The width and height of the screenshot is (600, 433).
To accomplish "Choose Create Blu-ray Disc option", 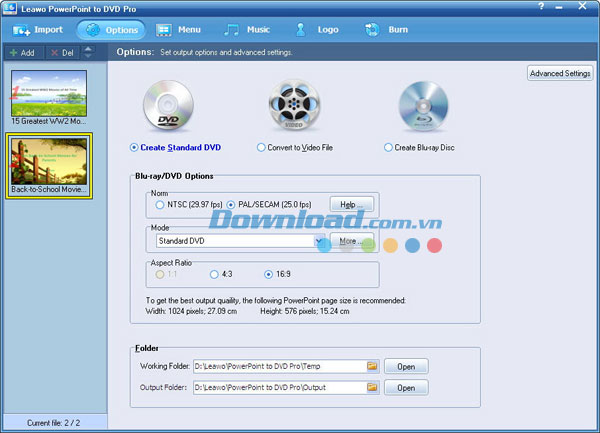I will pos(419,148).
